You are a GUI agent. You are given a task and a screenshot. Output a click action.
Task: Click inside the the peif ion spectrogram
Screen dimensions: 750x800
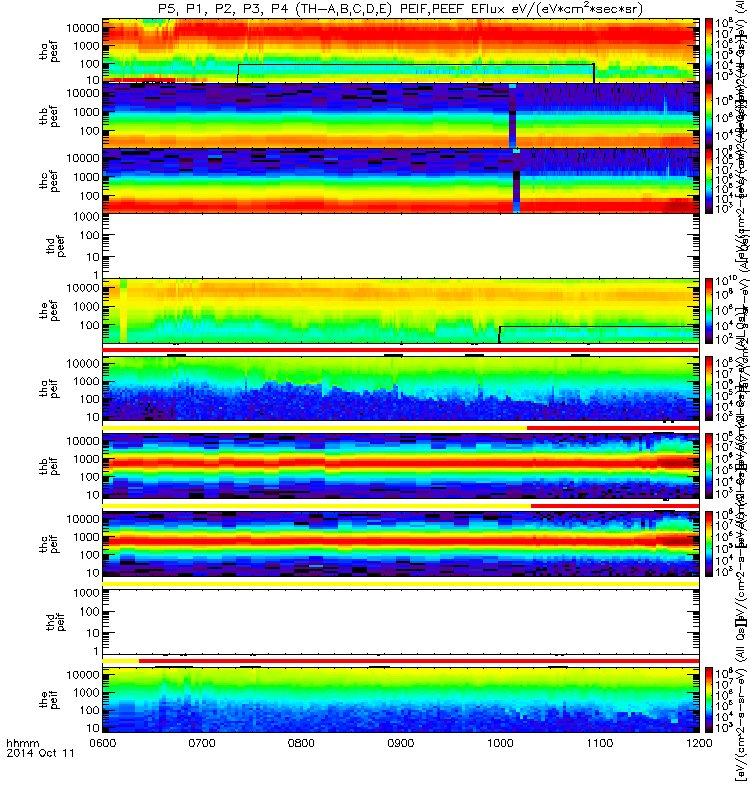pyautogui.click(x=401, y=699)
